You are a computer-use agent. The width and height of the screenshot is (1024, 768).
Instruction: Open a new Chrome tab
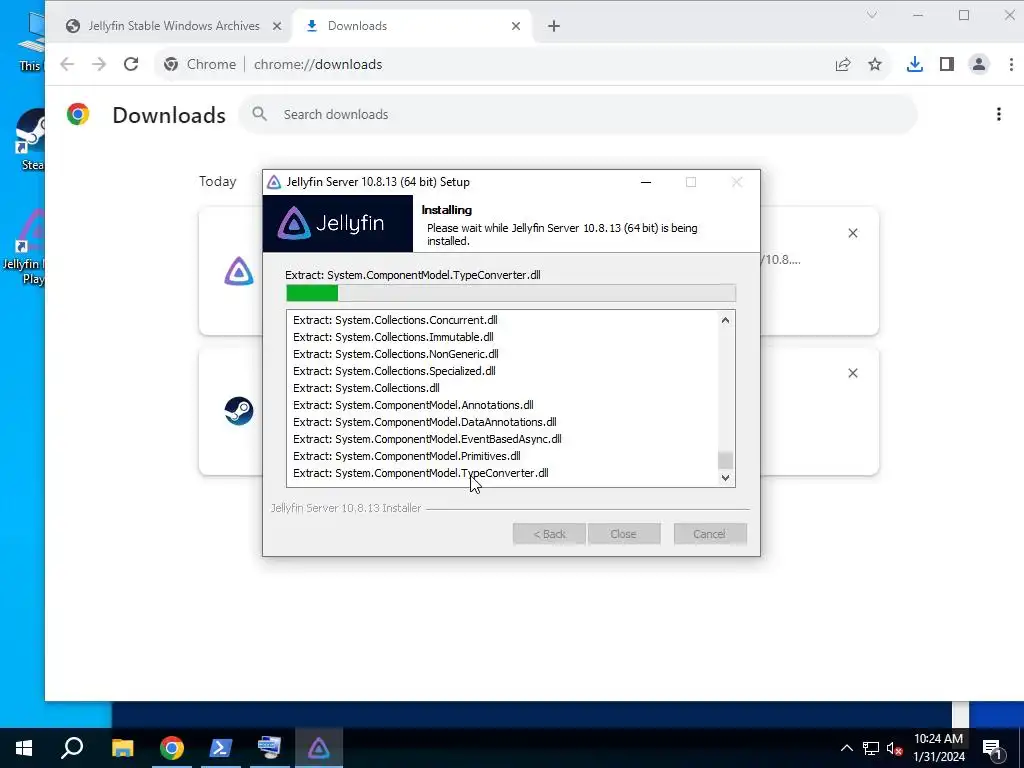click(x=554, y=26)
